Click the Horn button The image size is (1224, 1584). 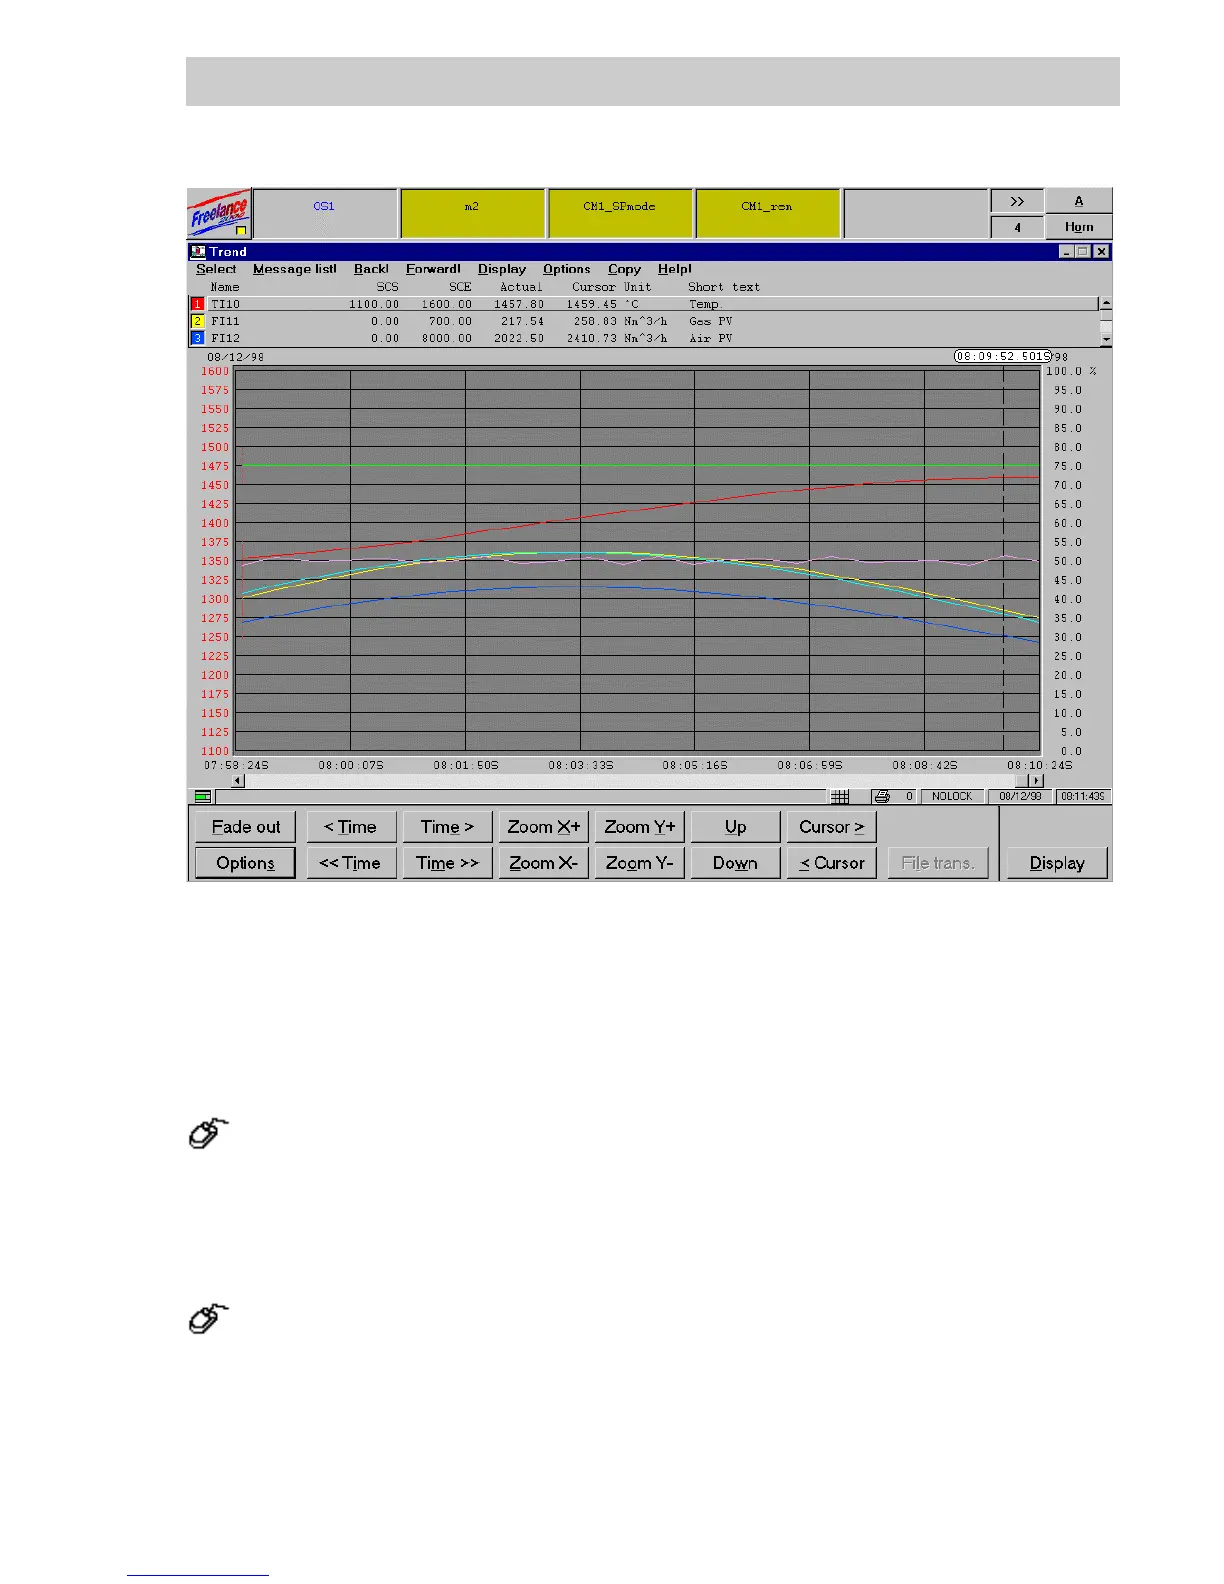coord(1078,227)
